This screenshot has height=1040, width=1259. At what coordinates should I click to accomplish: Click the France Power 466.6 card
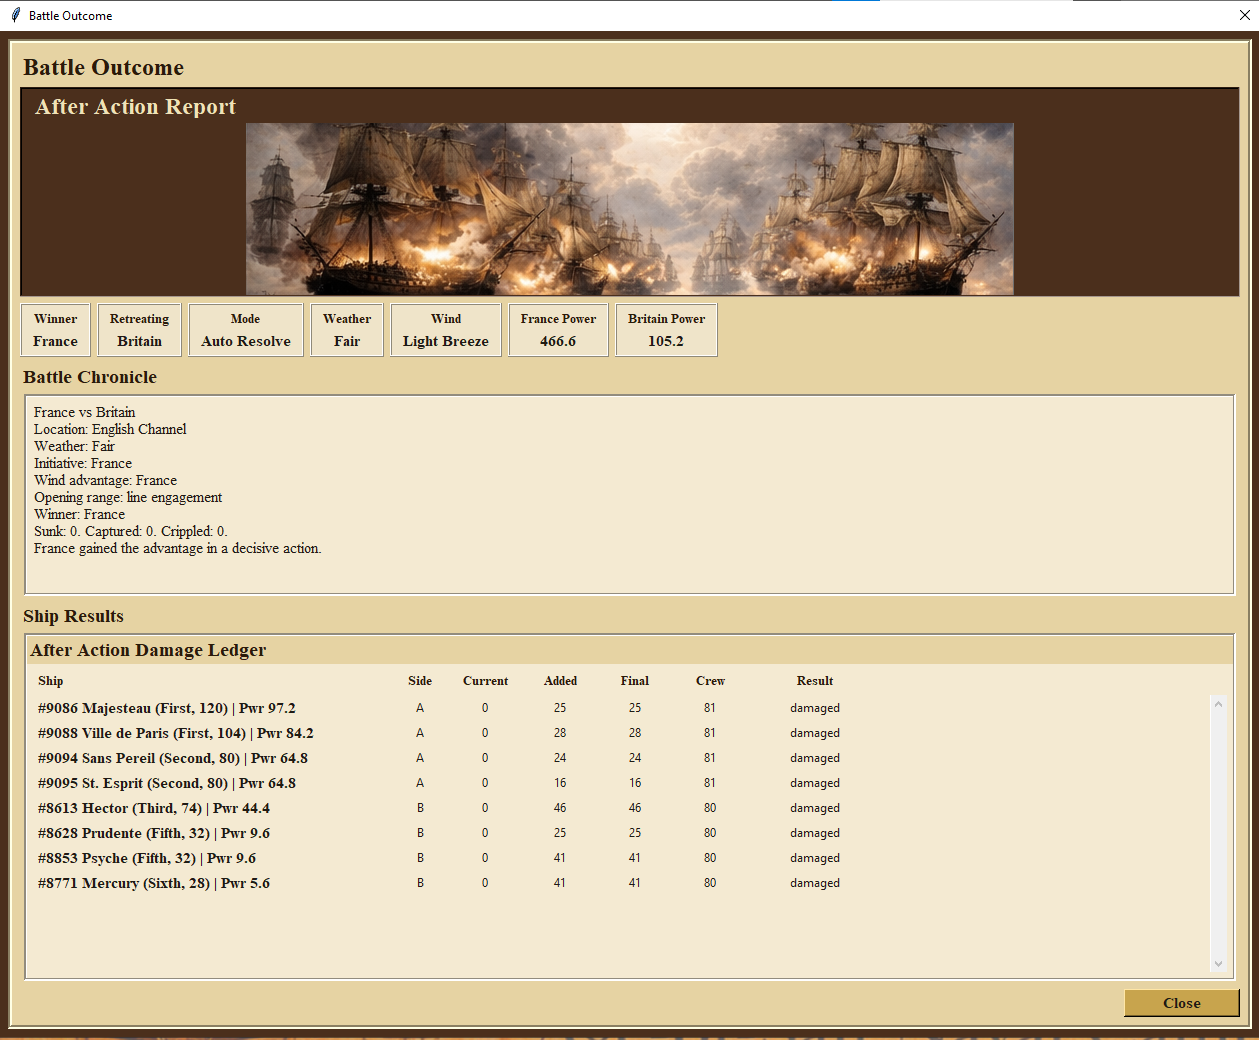(558, 330)
